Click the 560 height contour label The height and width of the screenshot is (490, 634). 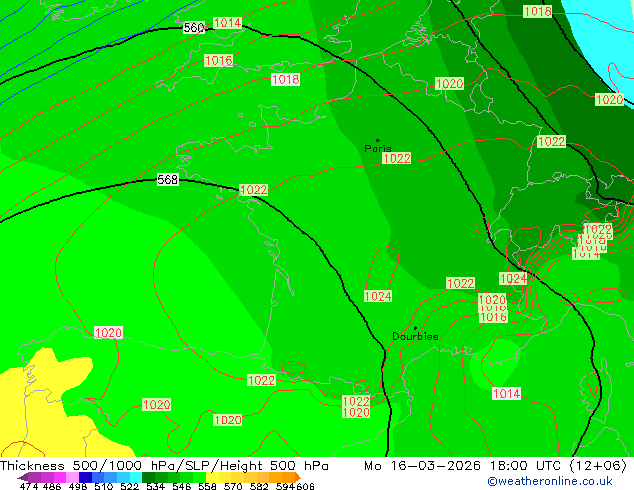pos(194,28)
